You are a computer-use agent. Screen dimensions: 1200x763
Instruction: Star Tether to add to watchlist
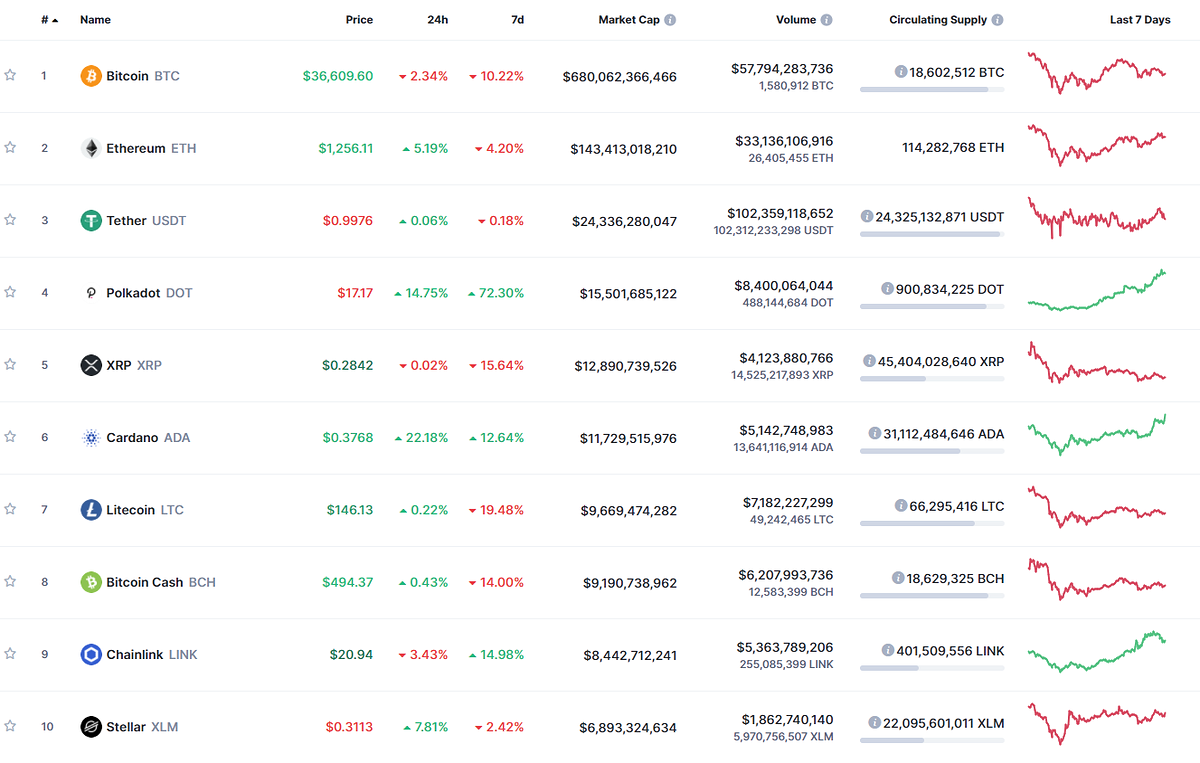[x=10, y=219]
